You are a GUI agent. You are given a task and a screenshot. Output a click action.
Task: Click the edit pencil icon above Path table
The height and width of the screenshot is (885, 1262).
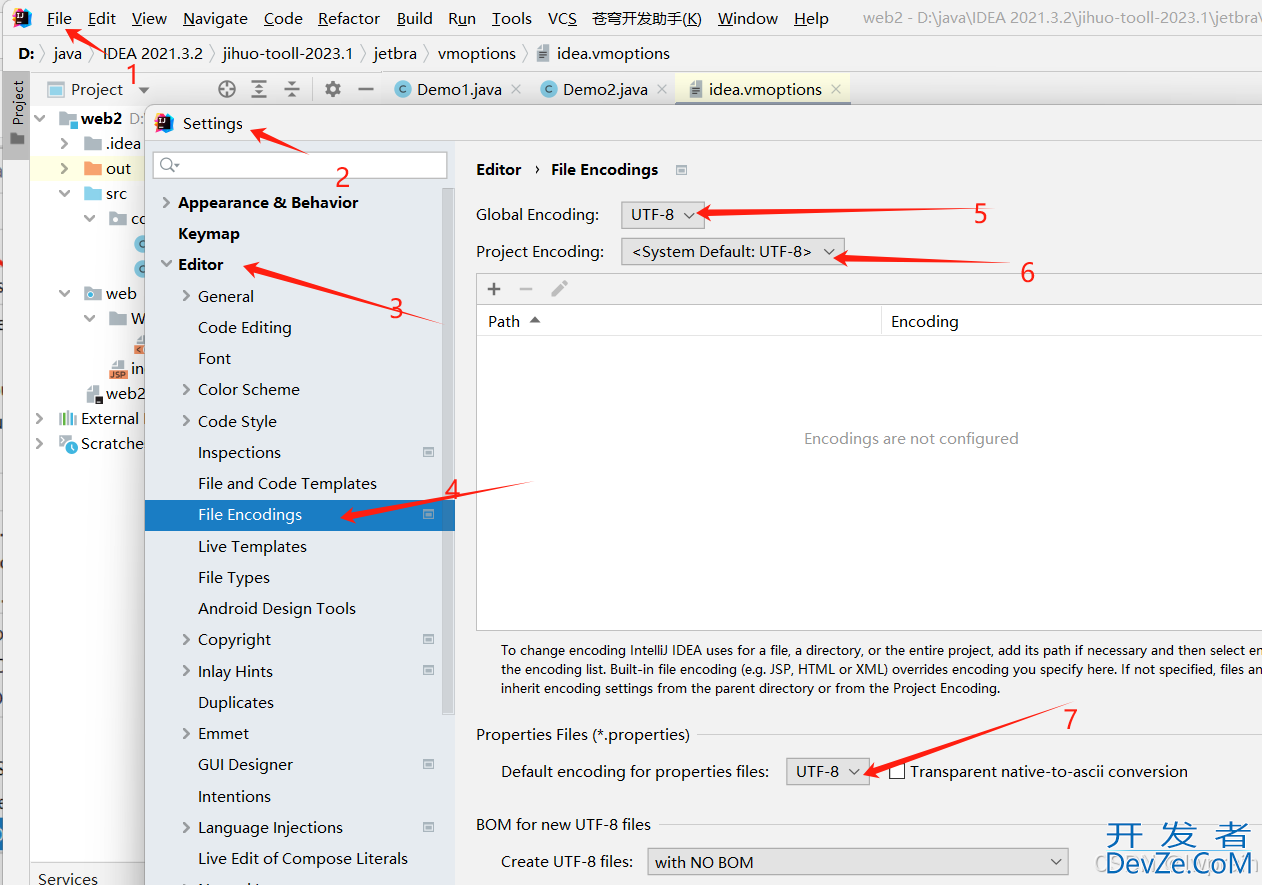point(559,289)
